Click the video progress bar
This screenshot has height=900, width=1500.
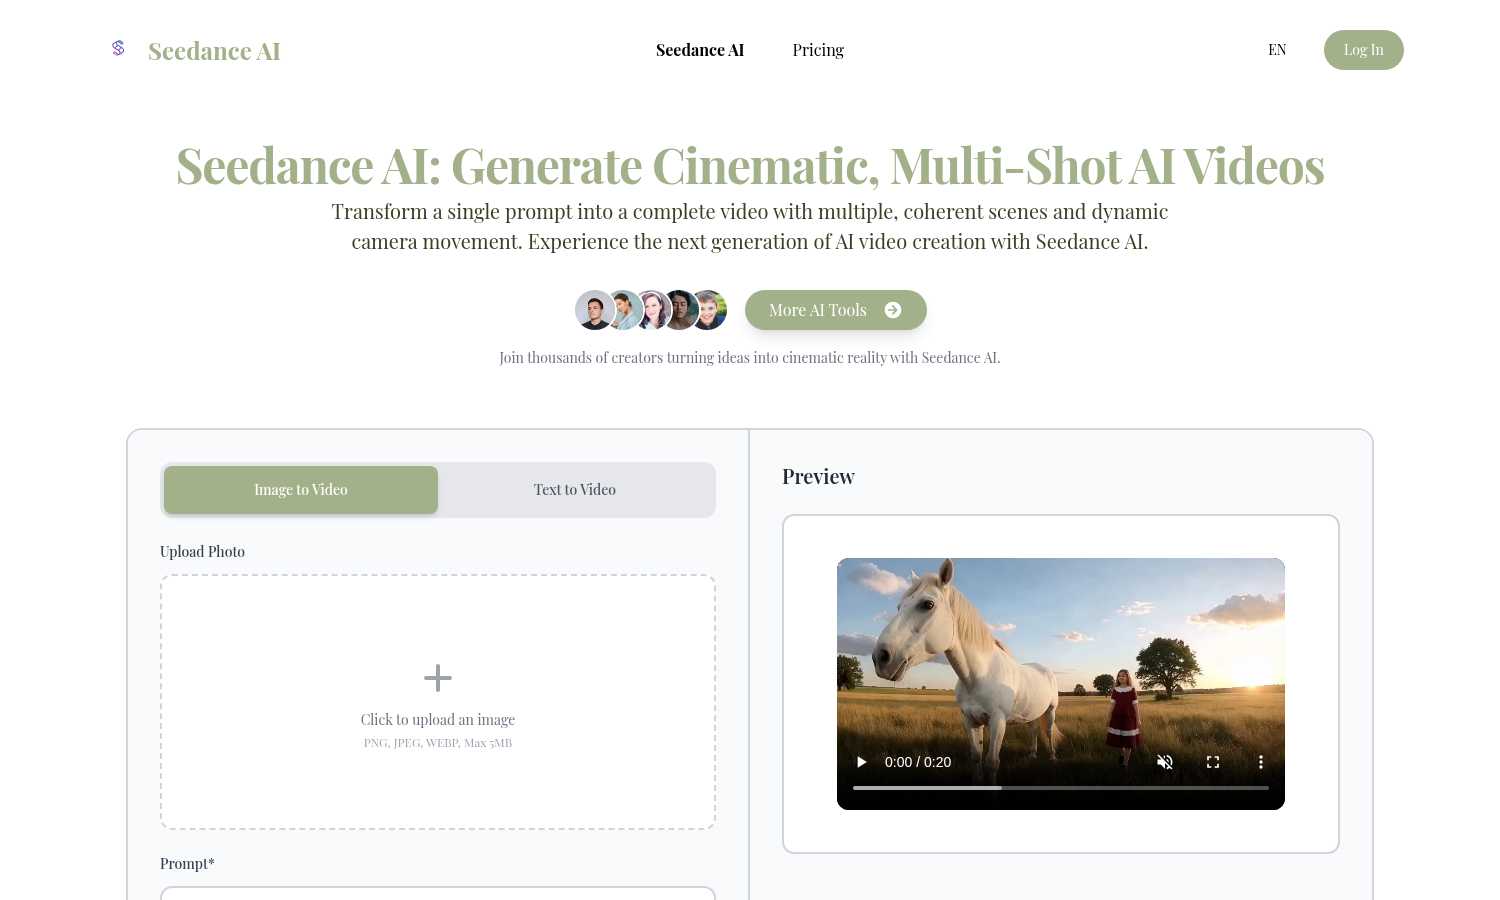(1061, 788)
